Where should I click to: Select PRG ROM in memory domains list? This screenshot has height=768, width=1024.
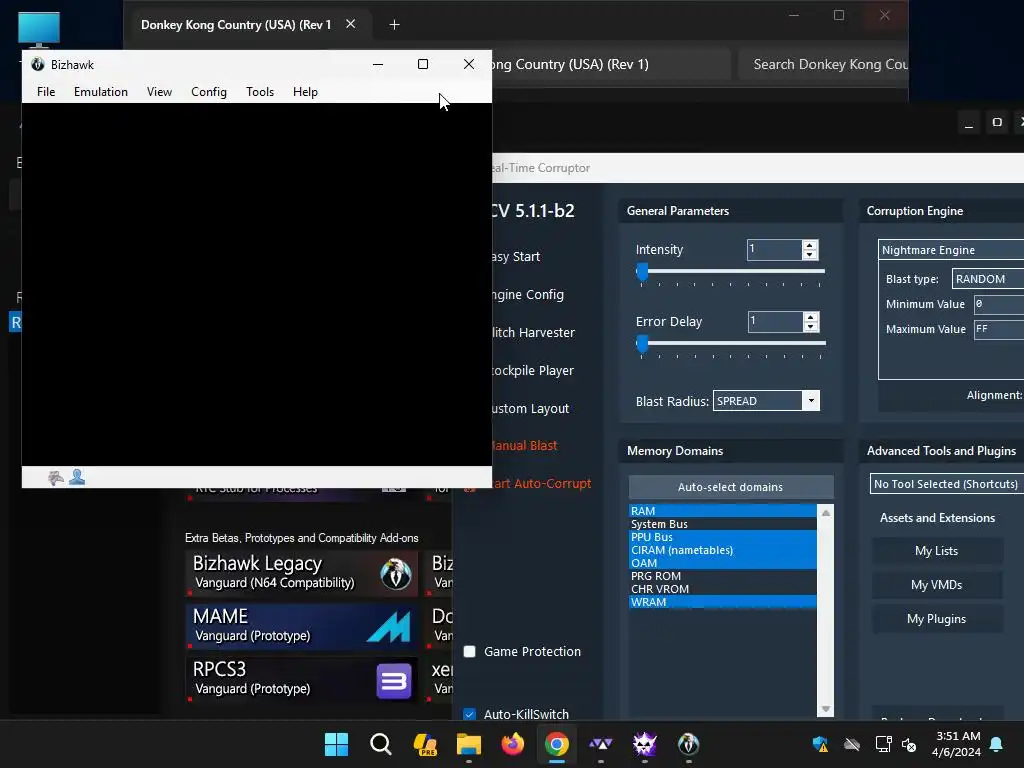click(722, 576)
